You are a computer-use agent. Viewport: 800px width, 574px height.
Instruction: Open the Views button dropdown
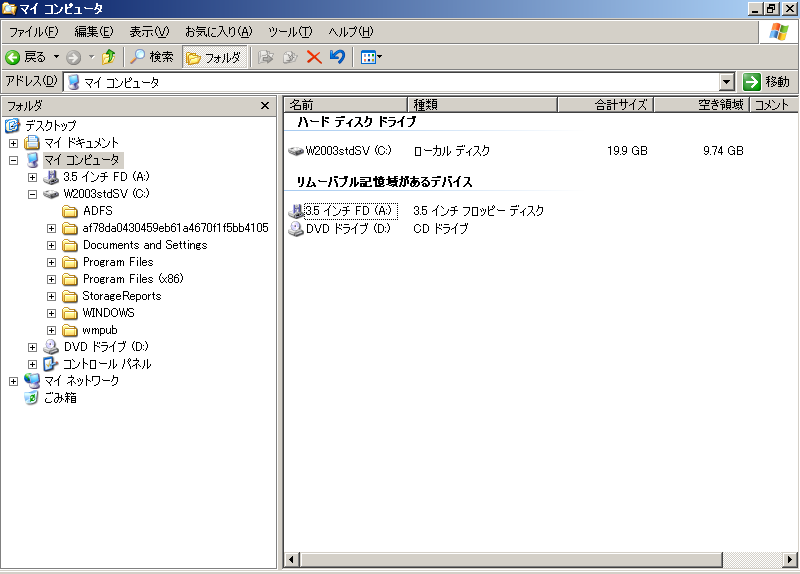pyautogui.click(x=372, y=57)
